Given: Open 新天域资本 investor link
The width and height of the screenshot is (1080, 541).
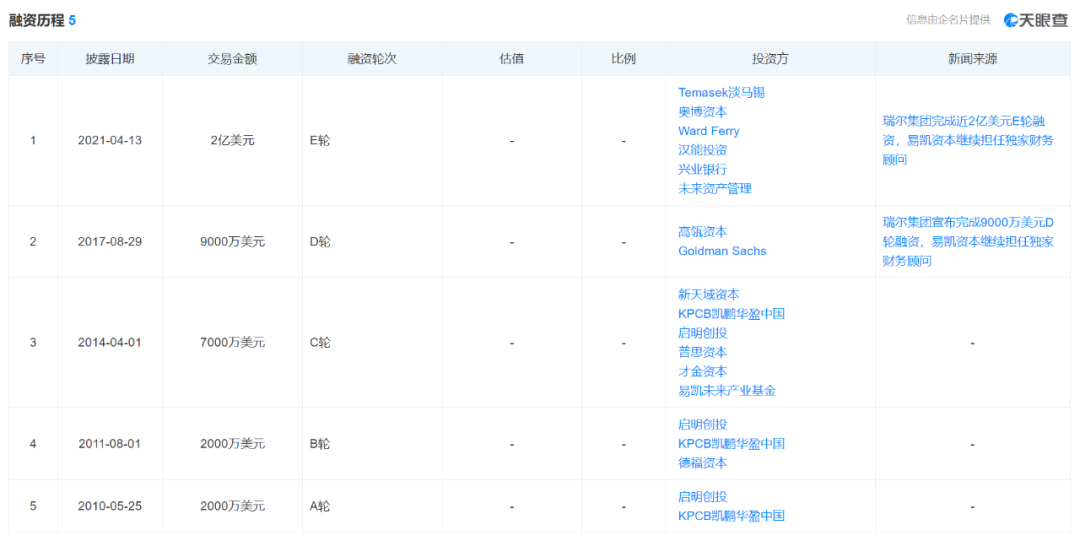Looking at the screenshot, I should pyautogui.click(x=709, y=294).
